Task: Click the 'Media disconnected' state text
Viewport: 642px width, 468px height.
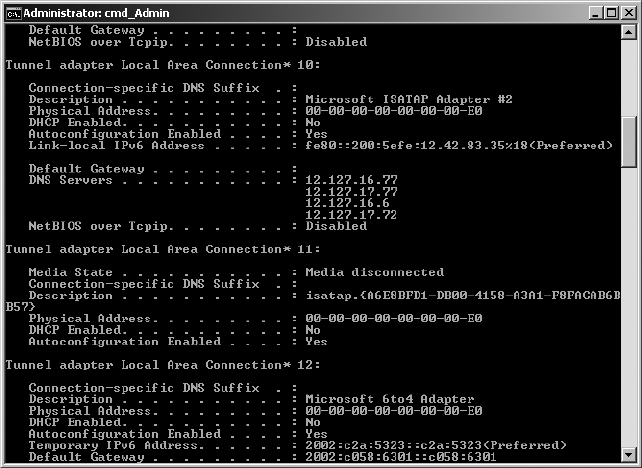Action: pos(374,272)
